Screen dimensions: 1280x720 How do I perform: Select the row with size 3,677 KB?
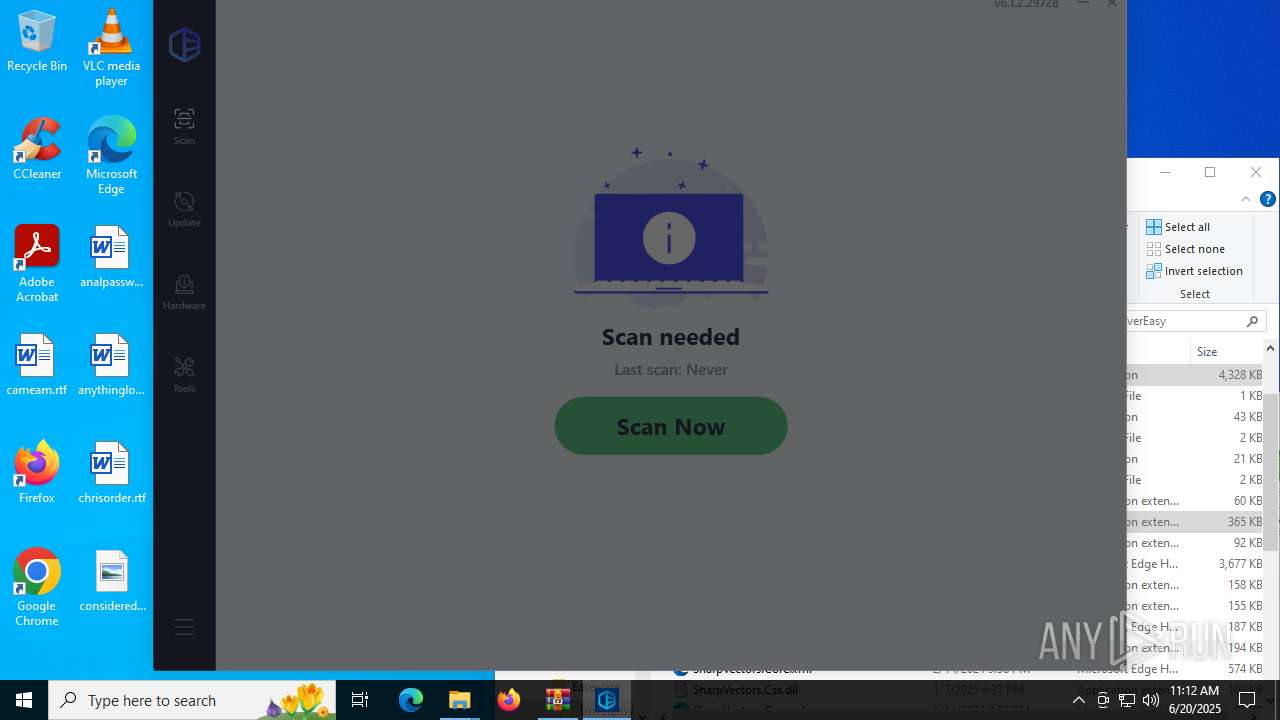[x=1195, y=564]
